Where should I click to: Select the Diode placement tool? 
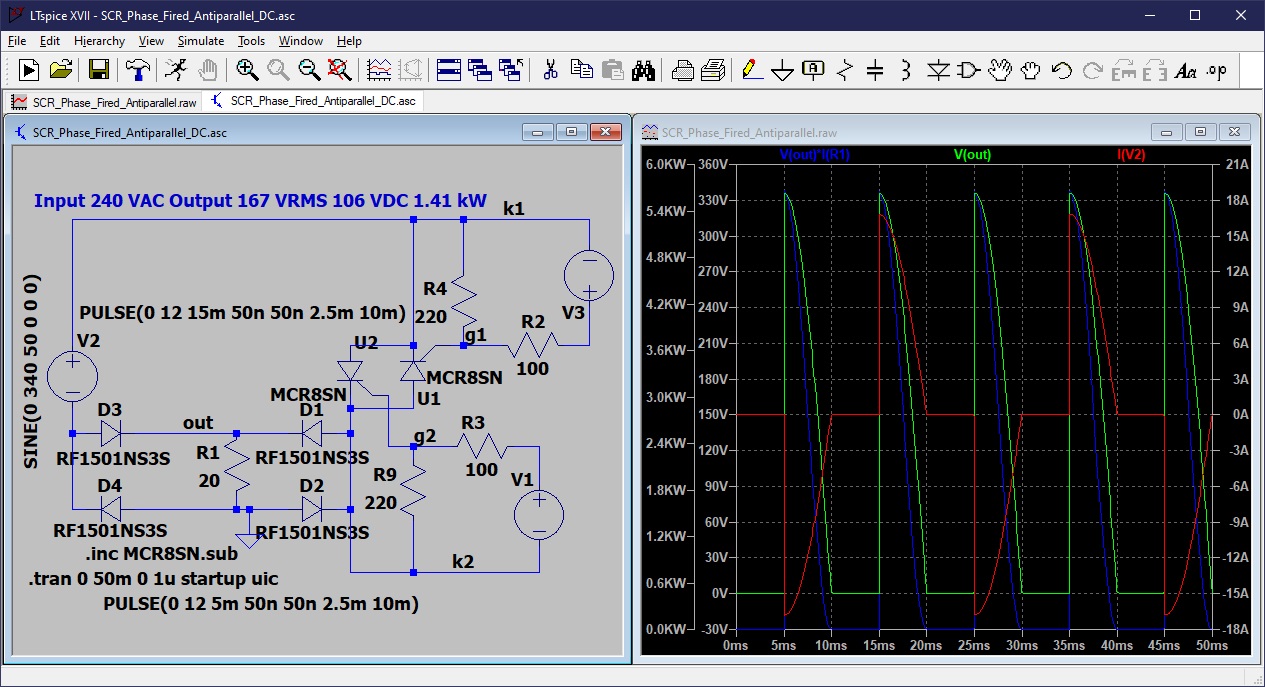click(x=940, y=70)
